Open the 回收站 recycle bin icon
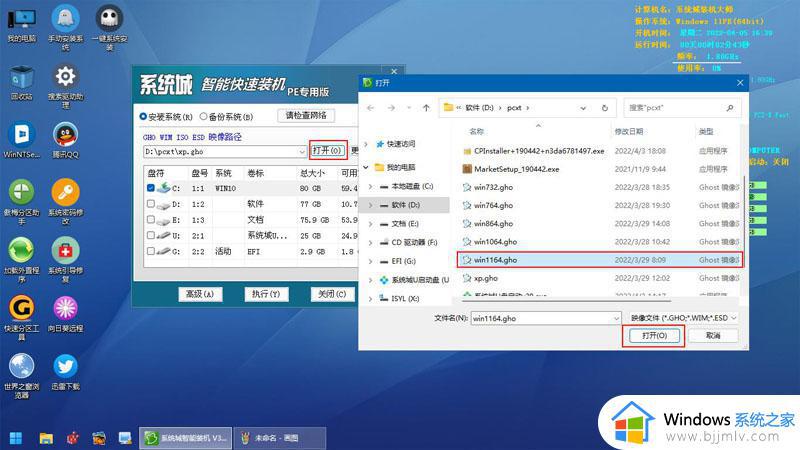Screen dimensions: 800x450 [x=21, y=83]
